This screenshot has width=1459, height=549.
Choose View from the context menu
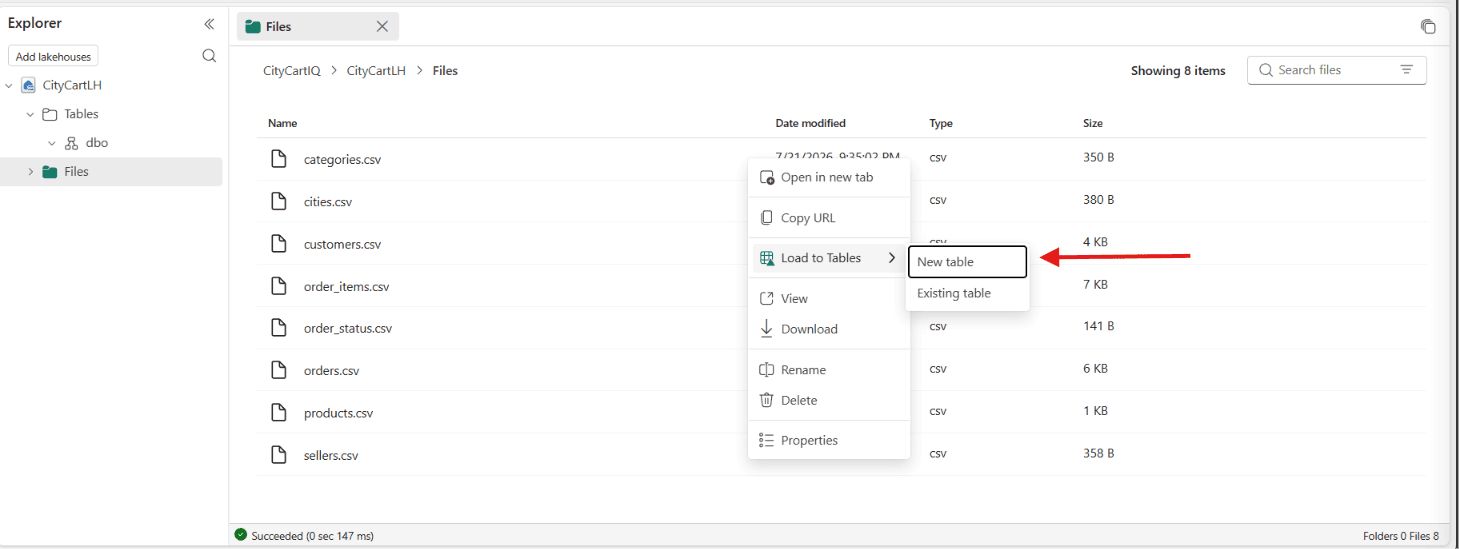click(829, 298)
